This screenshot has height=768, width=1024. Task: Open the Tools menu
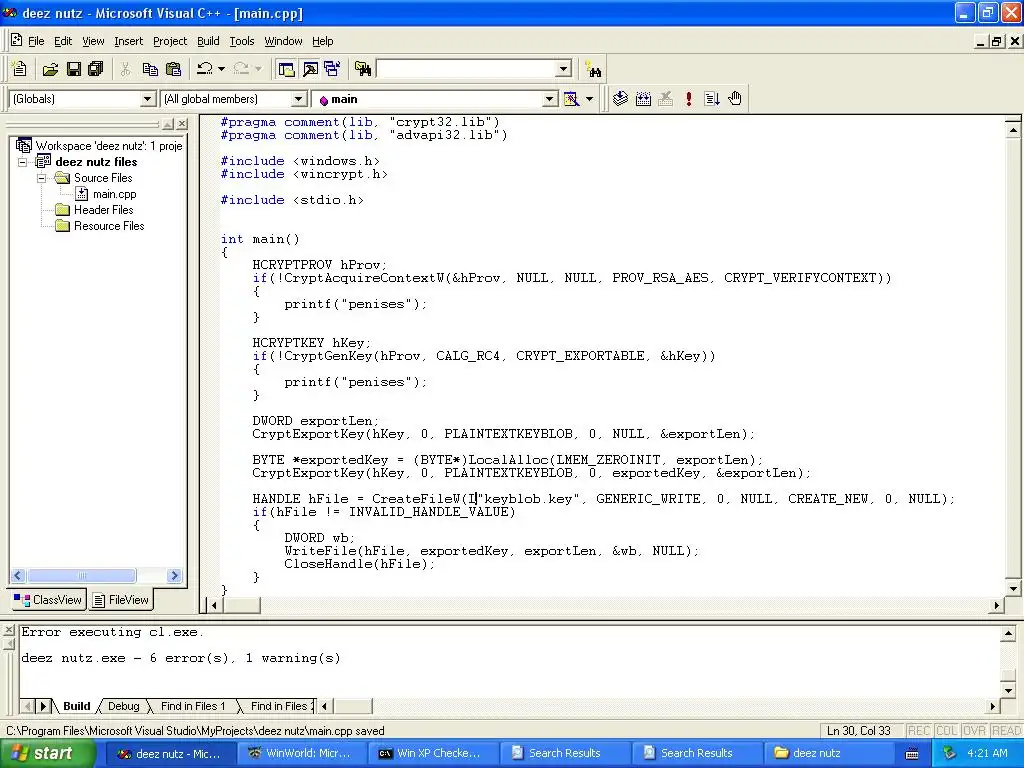coord(242,41)
